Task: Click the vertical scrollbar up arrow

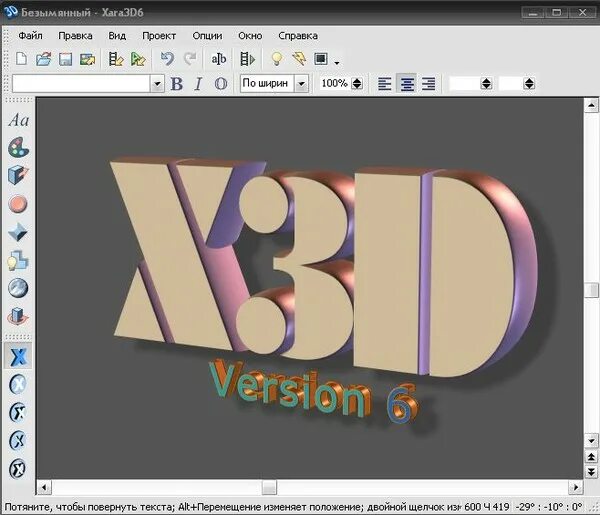Action: (x=591, y=105)
